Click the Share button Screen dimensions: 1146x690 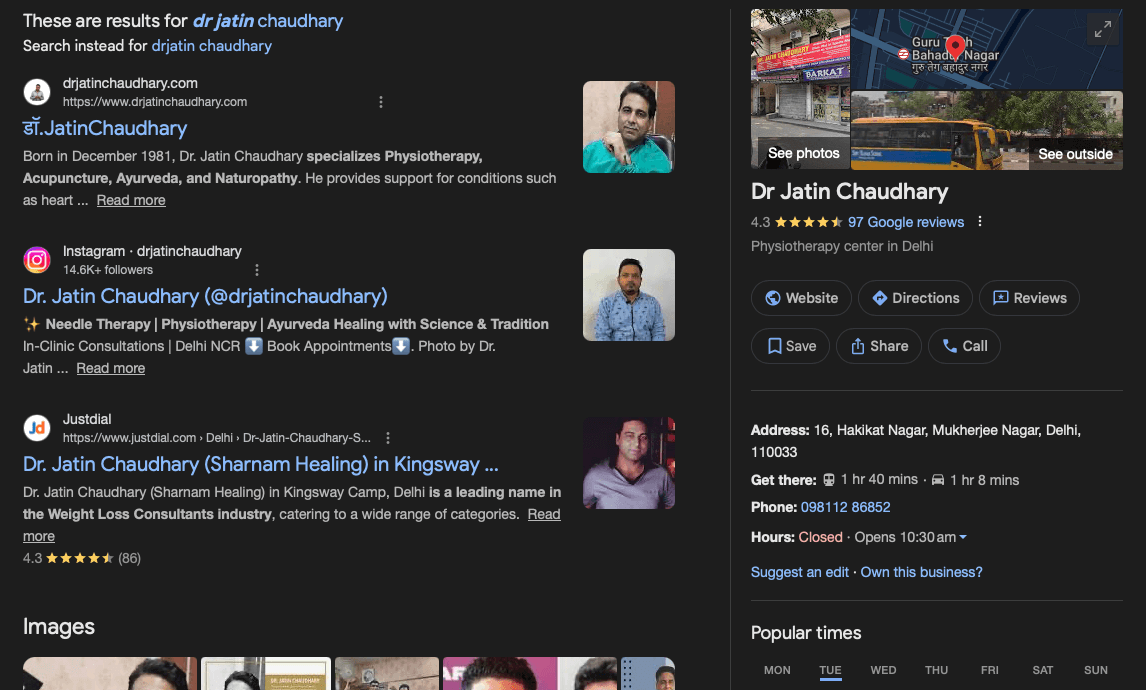[879, 346]
